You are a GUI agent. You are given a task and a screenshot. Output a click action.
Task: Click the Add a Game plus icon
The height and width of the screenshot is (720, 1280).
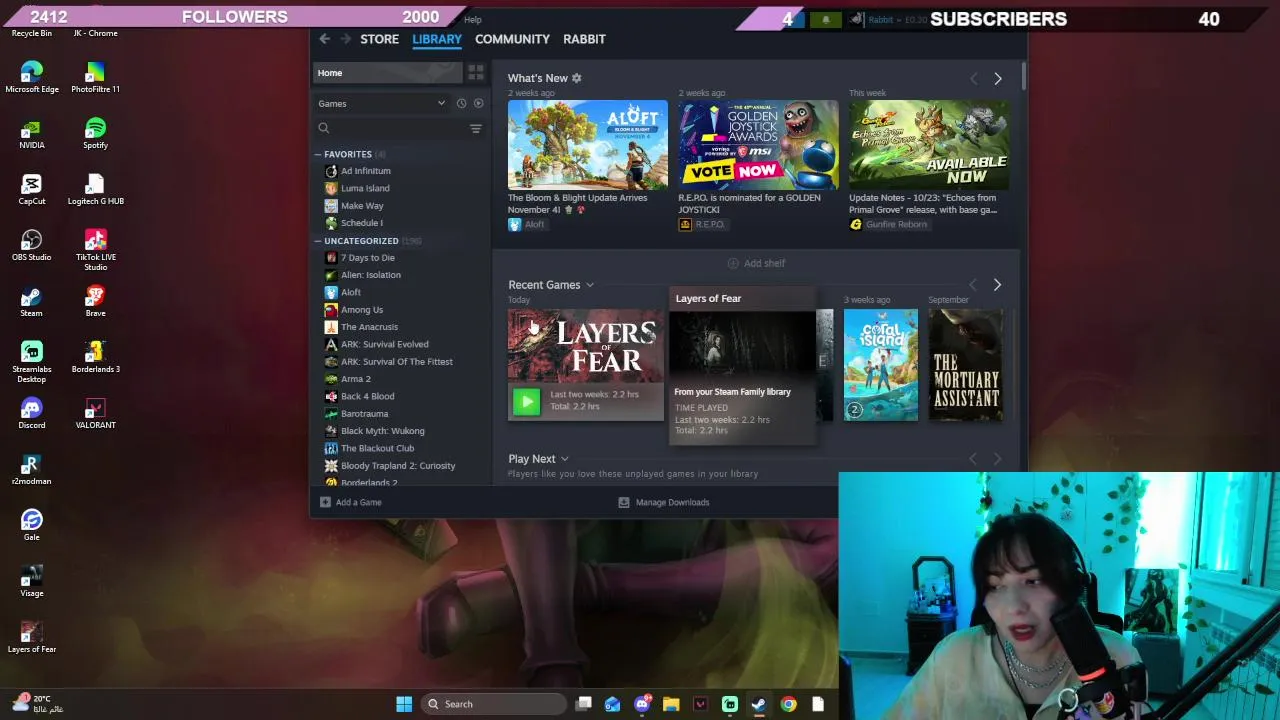click(x=325, y=502)
